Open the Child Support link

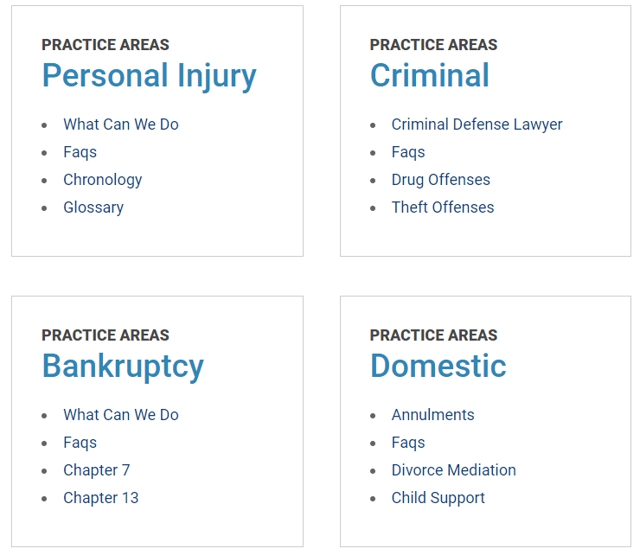438,498
